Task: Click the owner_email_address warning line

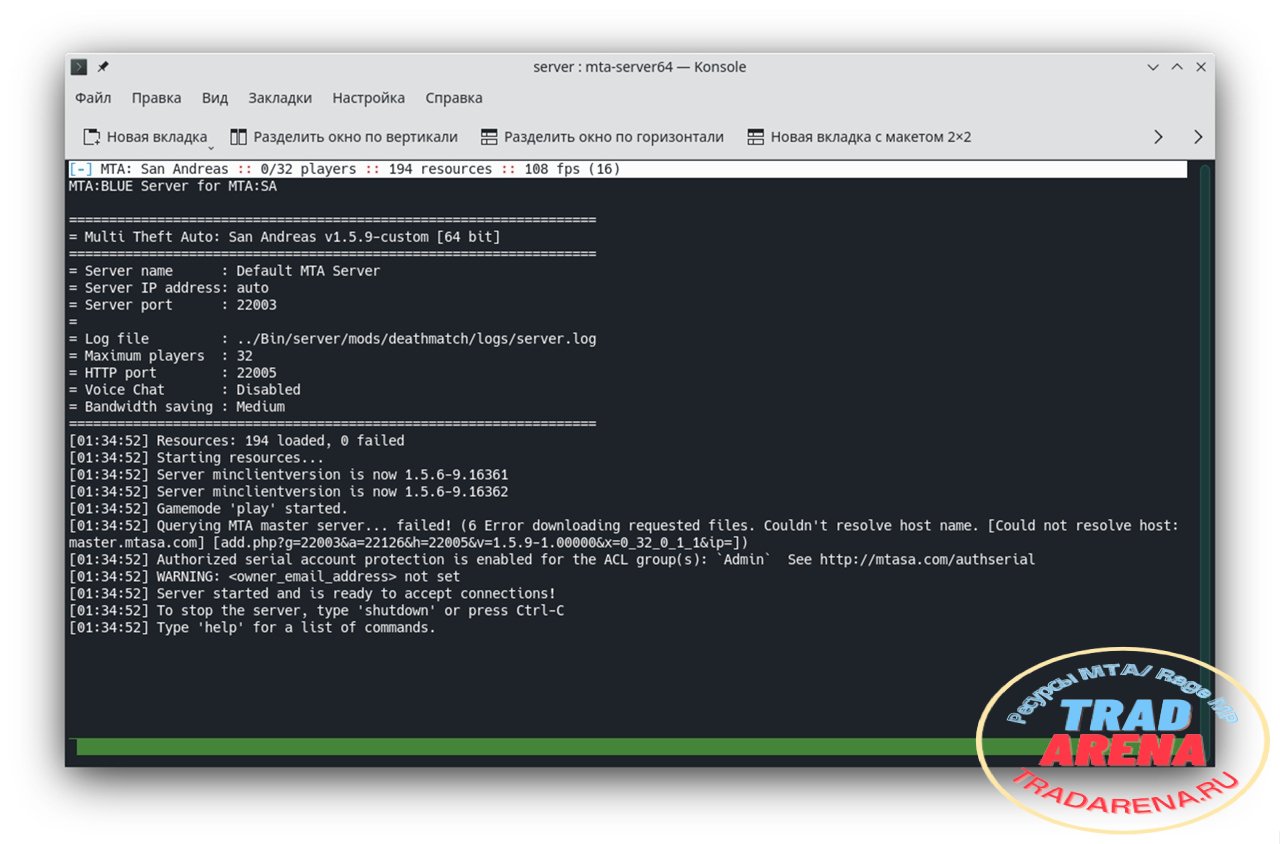Action: tap(264, 577)
